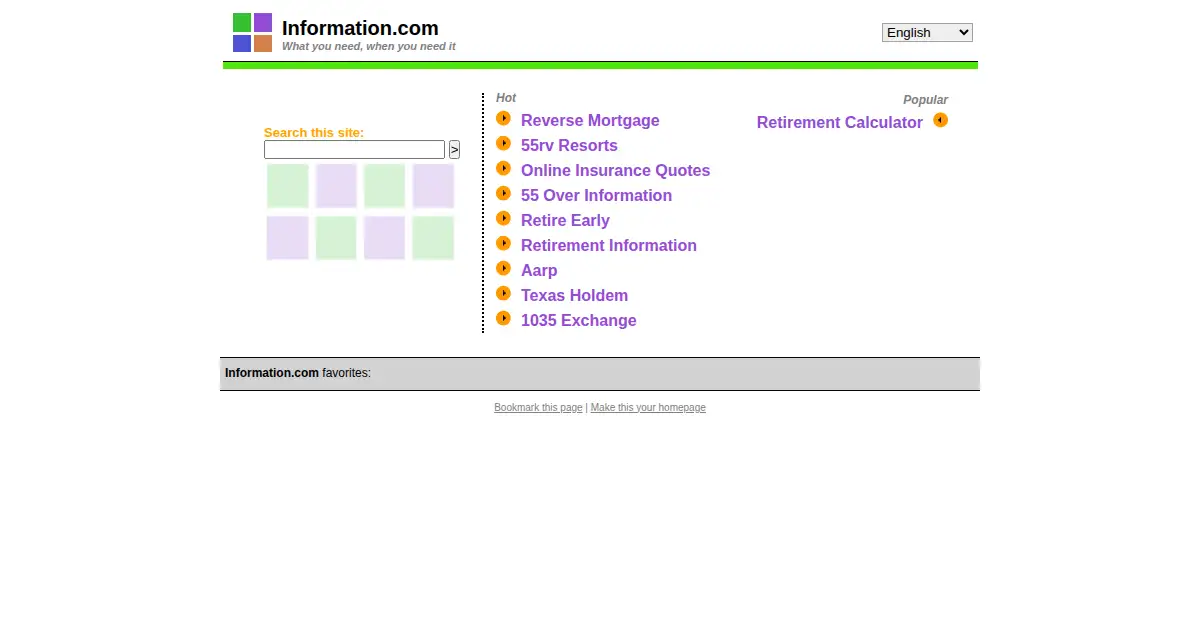Click the orange arrow beside Aarp
Image resolution: width=1200 pixels, height=628 pixels.
503,268
